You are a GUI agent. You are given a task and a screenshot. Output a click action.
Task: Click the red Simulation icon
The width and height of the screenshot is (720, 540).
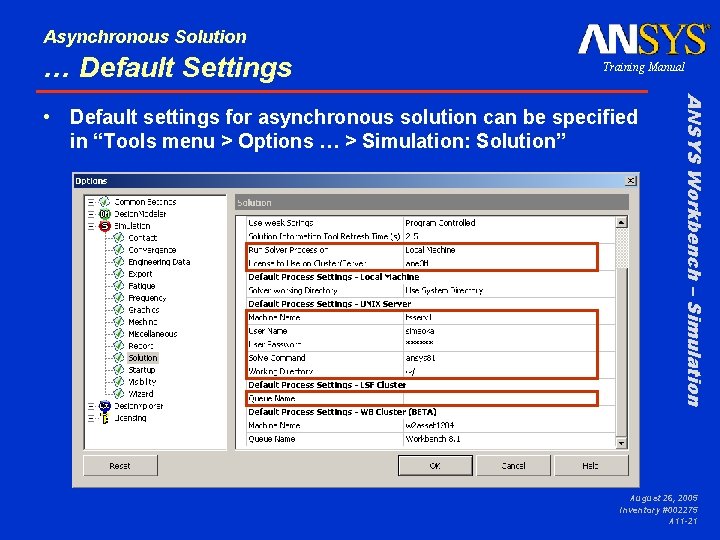pyautogui.click(x=105, y=226)
